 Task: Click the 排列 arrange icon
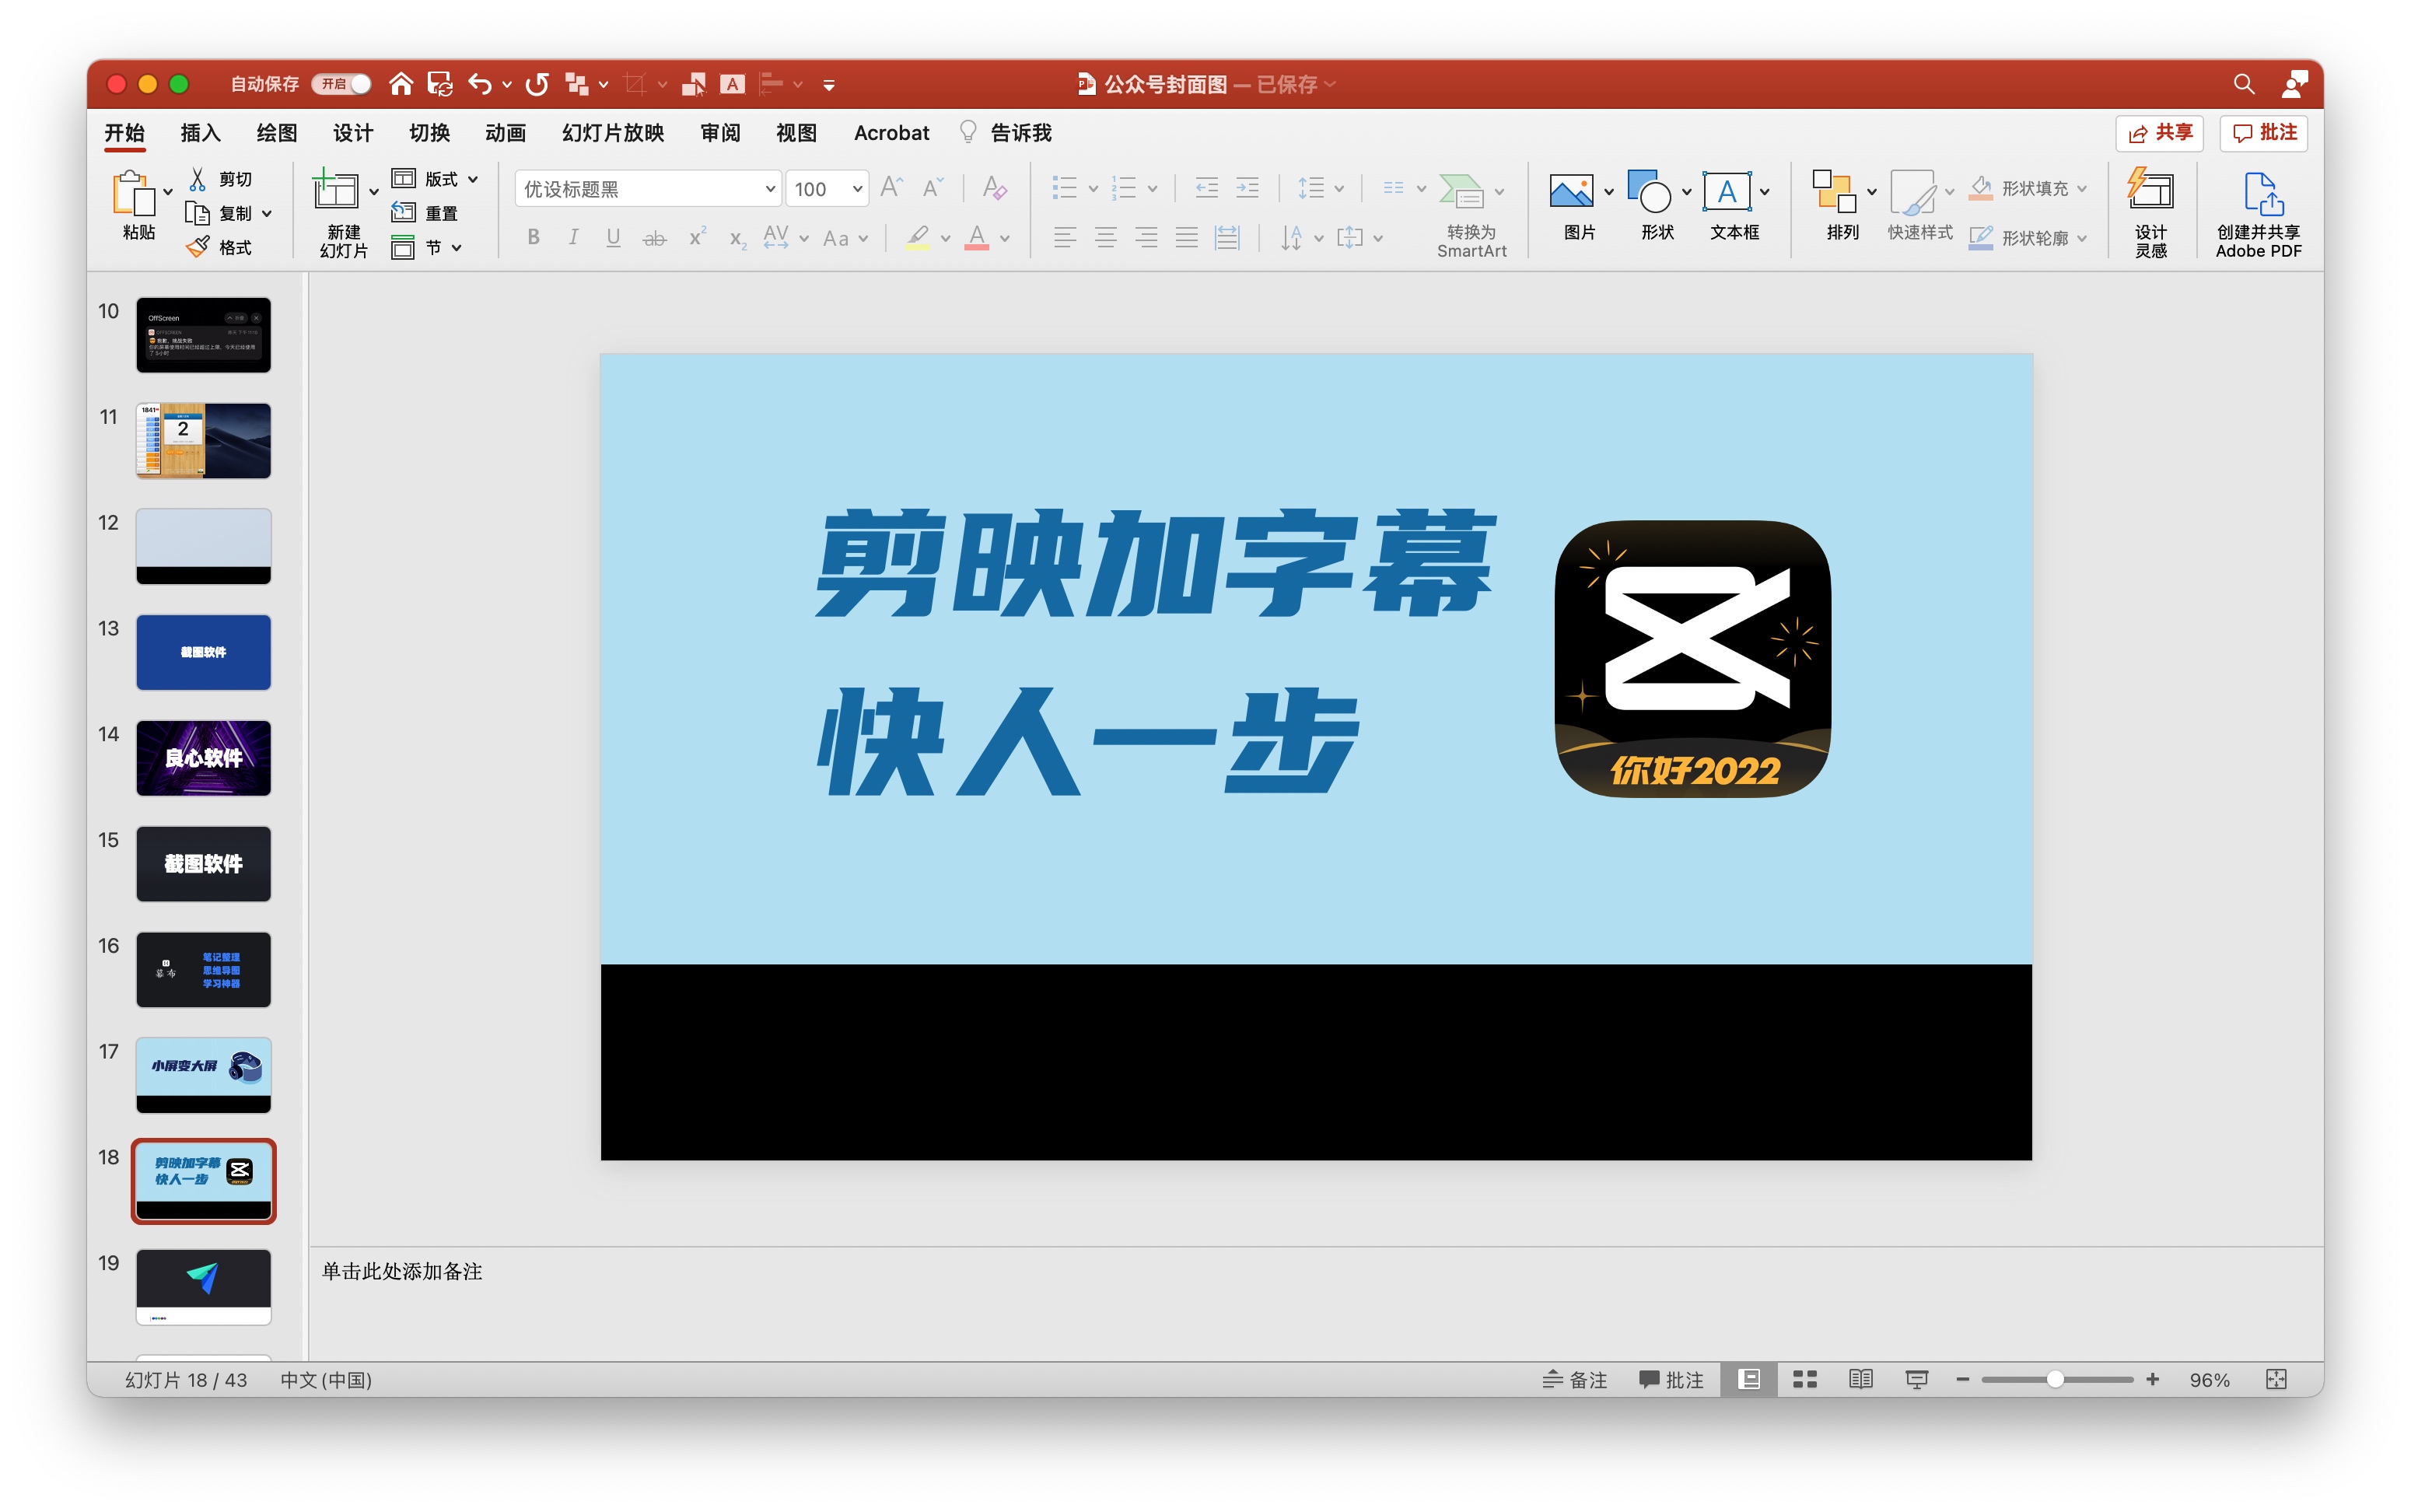[x=1834, y=191]
